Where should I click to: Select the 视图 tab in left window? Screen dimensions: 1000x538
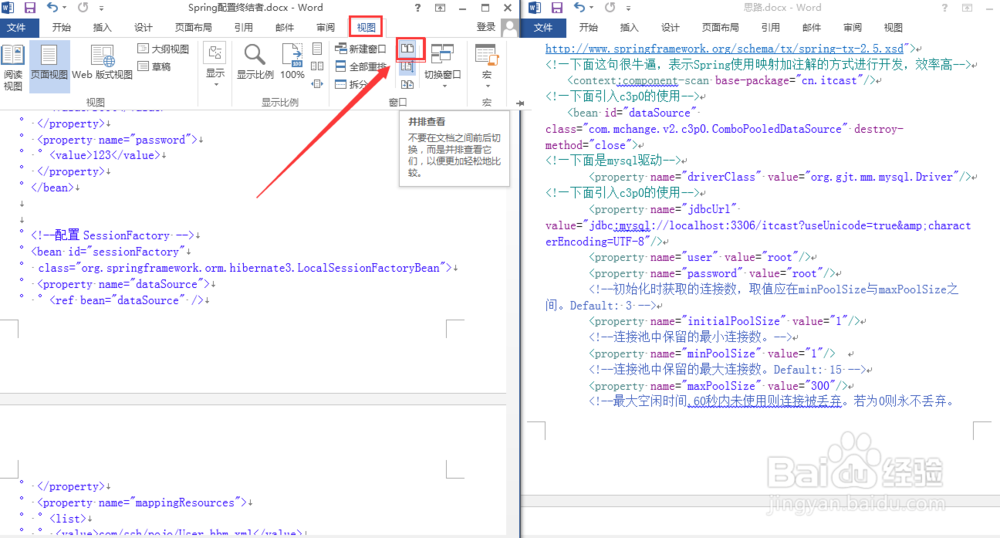[x=366, y=27]
